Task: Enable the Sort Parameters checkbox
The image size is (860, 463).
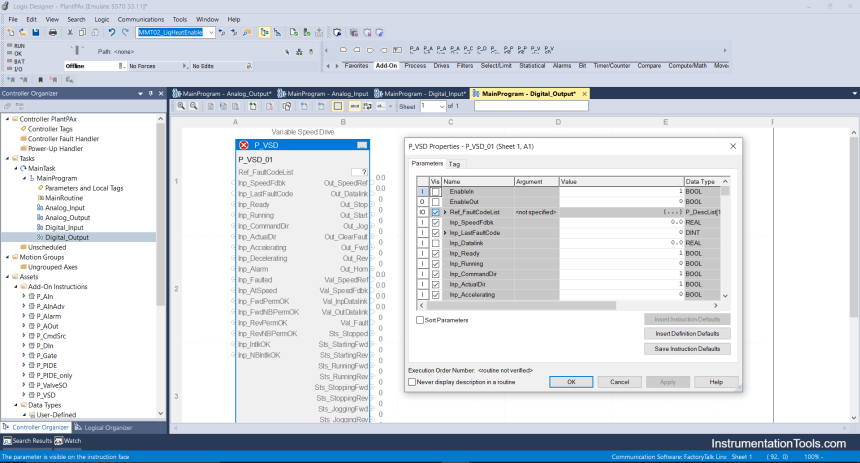Action: click(420, 320)
